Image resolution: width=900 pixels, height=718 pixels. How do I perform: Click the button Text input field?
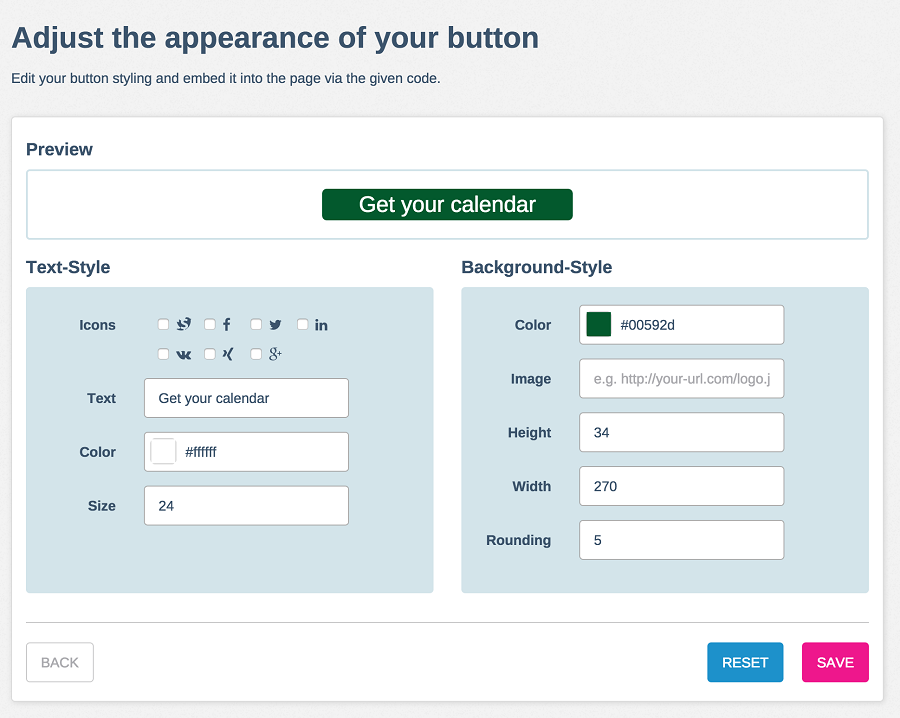246,398
